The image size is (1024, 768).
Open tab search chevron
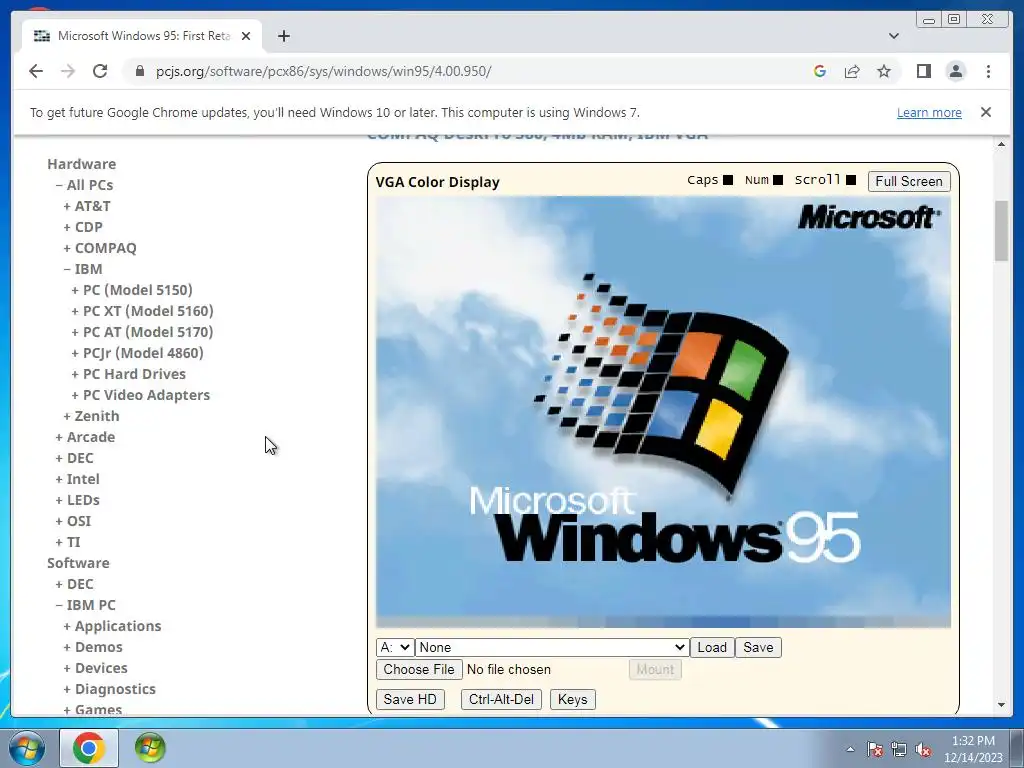(x=893, y=36)
